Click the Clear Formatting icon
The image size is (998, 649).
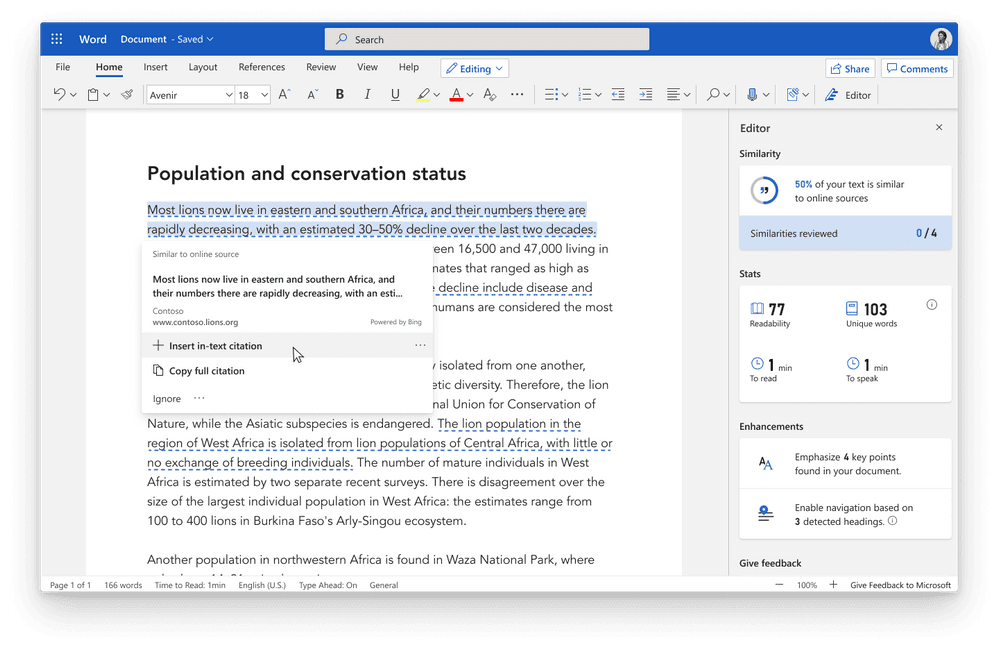490,94
